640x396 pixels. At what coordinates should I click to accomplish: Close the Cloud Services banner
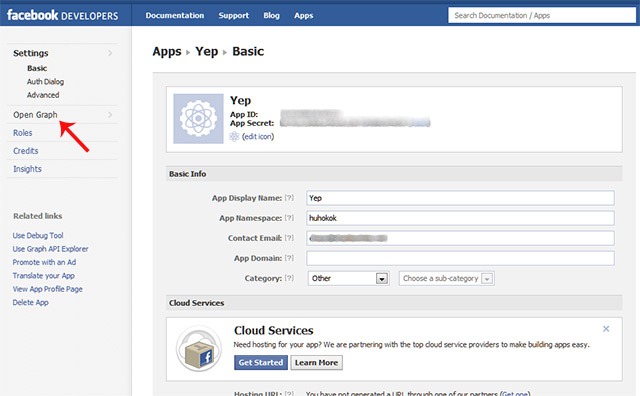pyautogui.click(x=606, y=329)
